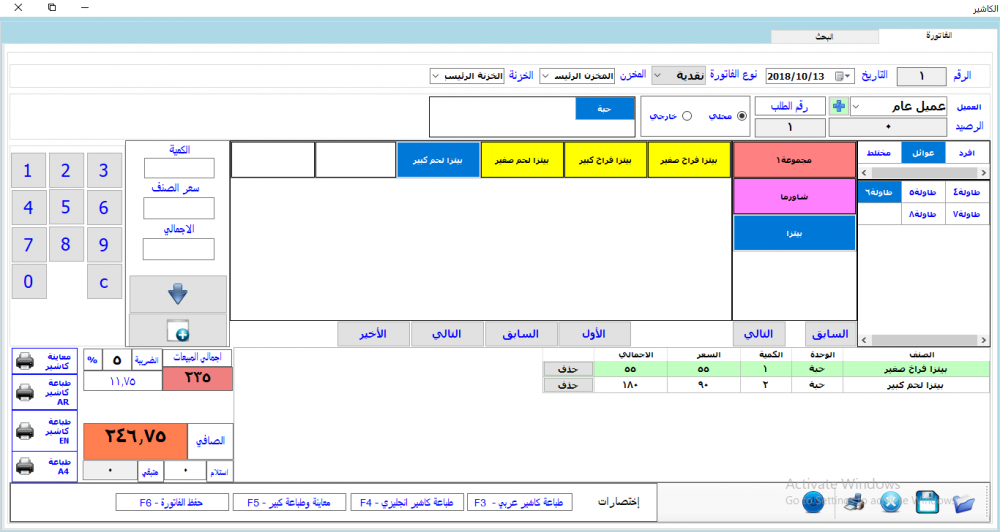1000x532 pixels.
Task: Select the عوائل section tab
Action: pos(923,153)
